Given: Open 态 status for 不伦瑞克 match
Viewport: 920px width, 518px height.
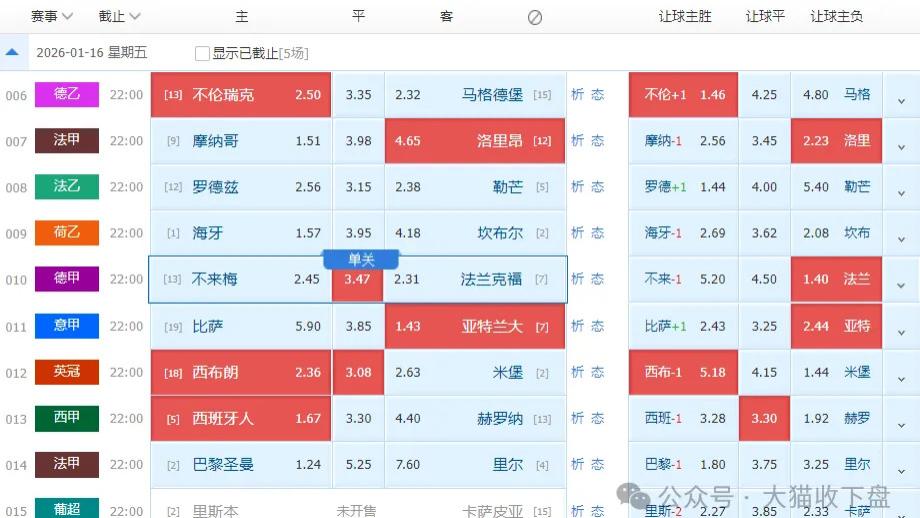Looking at the screenshot, I should [597, 94].
